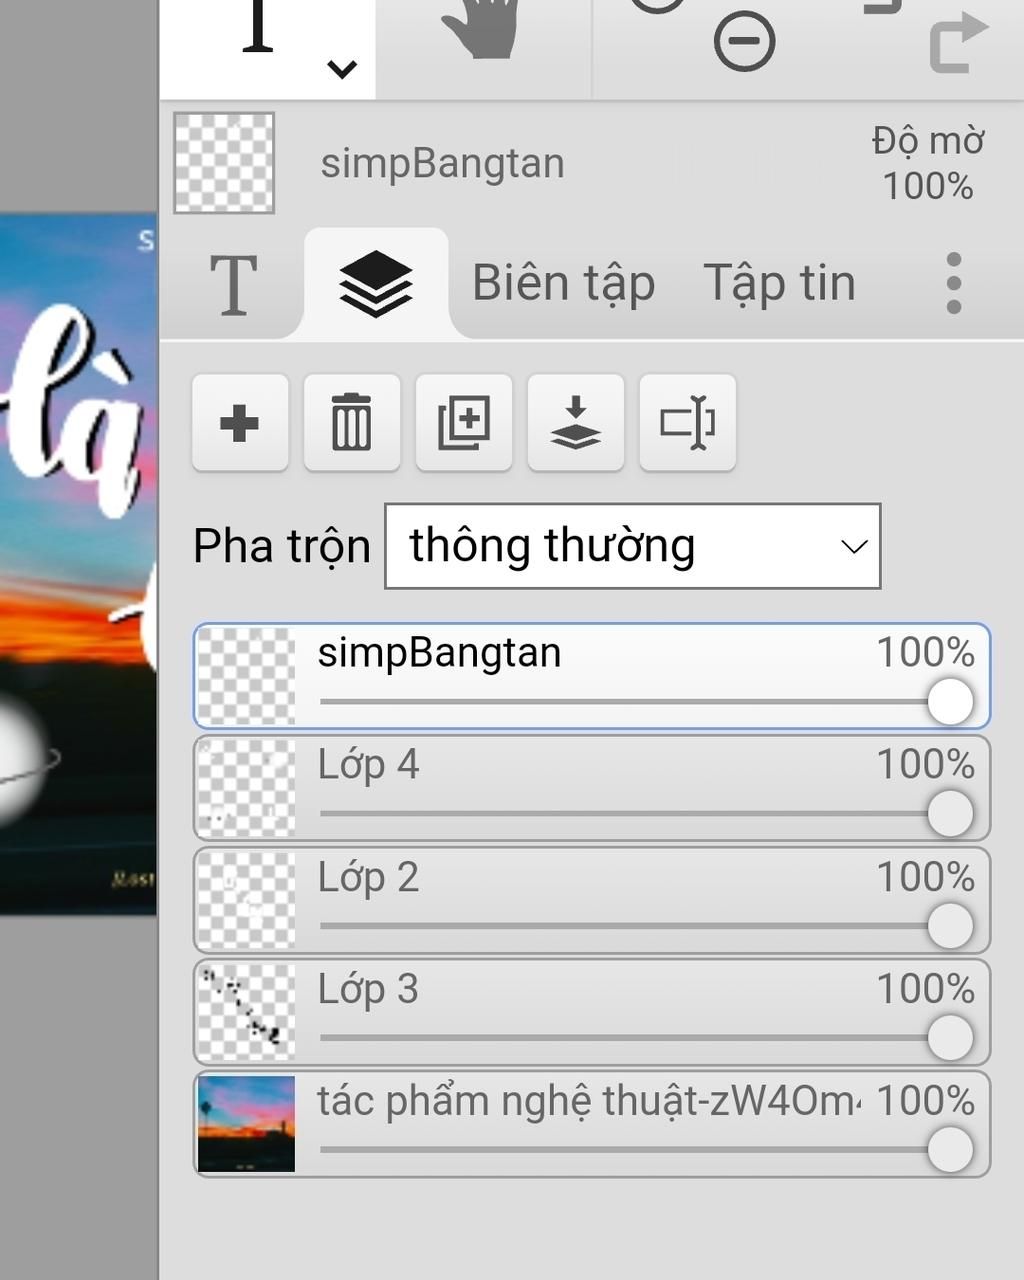1024x1280 pixels.
Task: Add a new layer with plus icon
Action: point(240,423)
